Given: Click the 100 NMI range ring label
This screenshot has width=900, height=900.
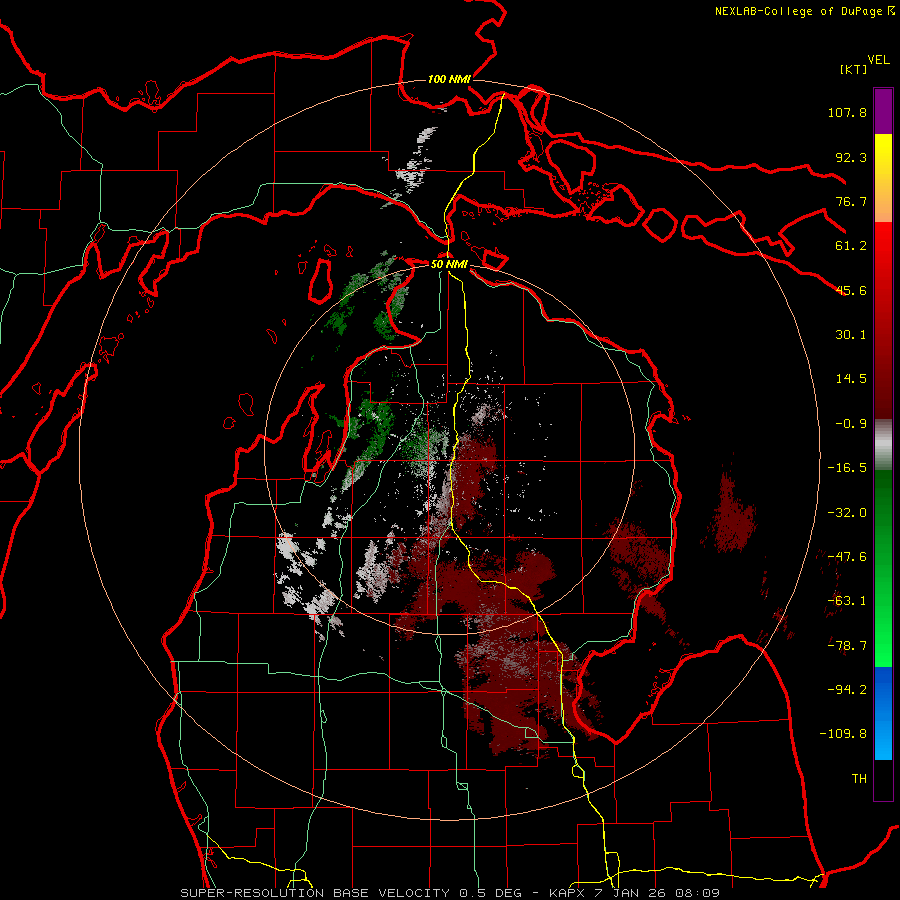Looking at the screenshot, I should 449,79.
